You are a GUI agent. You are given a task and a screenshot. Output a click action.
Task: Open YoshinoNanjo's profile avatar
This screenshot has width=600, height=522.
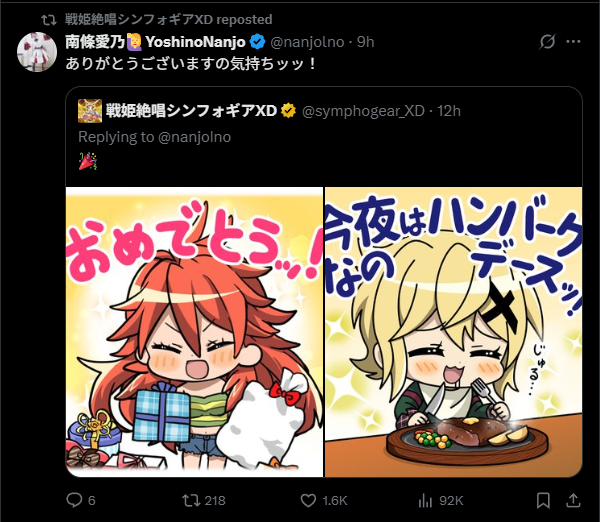click(x=37, y=52)
